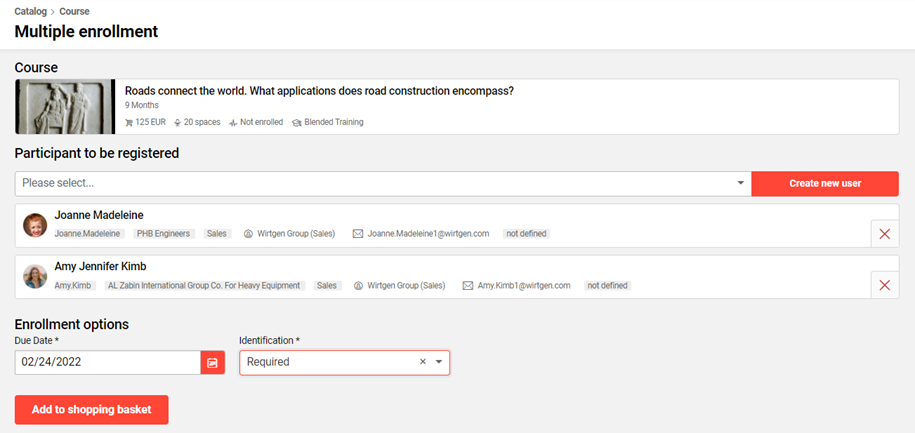Go to Catalog in the breadcrumb

coord(31,12)
